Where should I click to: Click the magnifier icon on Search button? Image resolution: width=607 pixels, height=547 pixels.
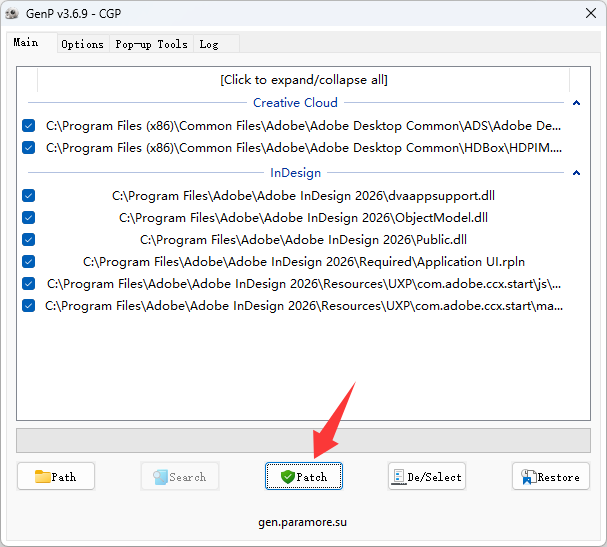pyautogui.click(x=160, y=477)
